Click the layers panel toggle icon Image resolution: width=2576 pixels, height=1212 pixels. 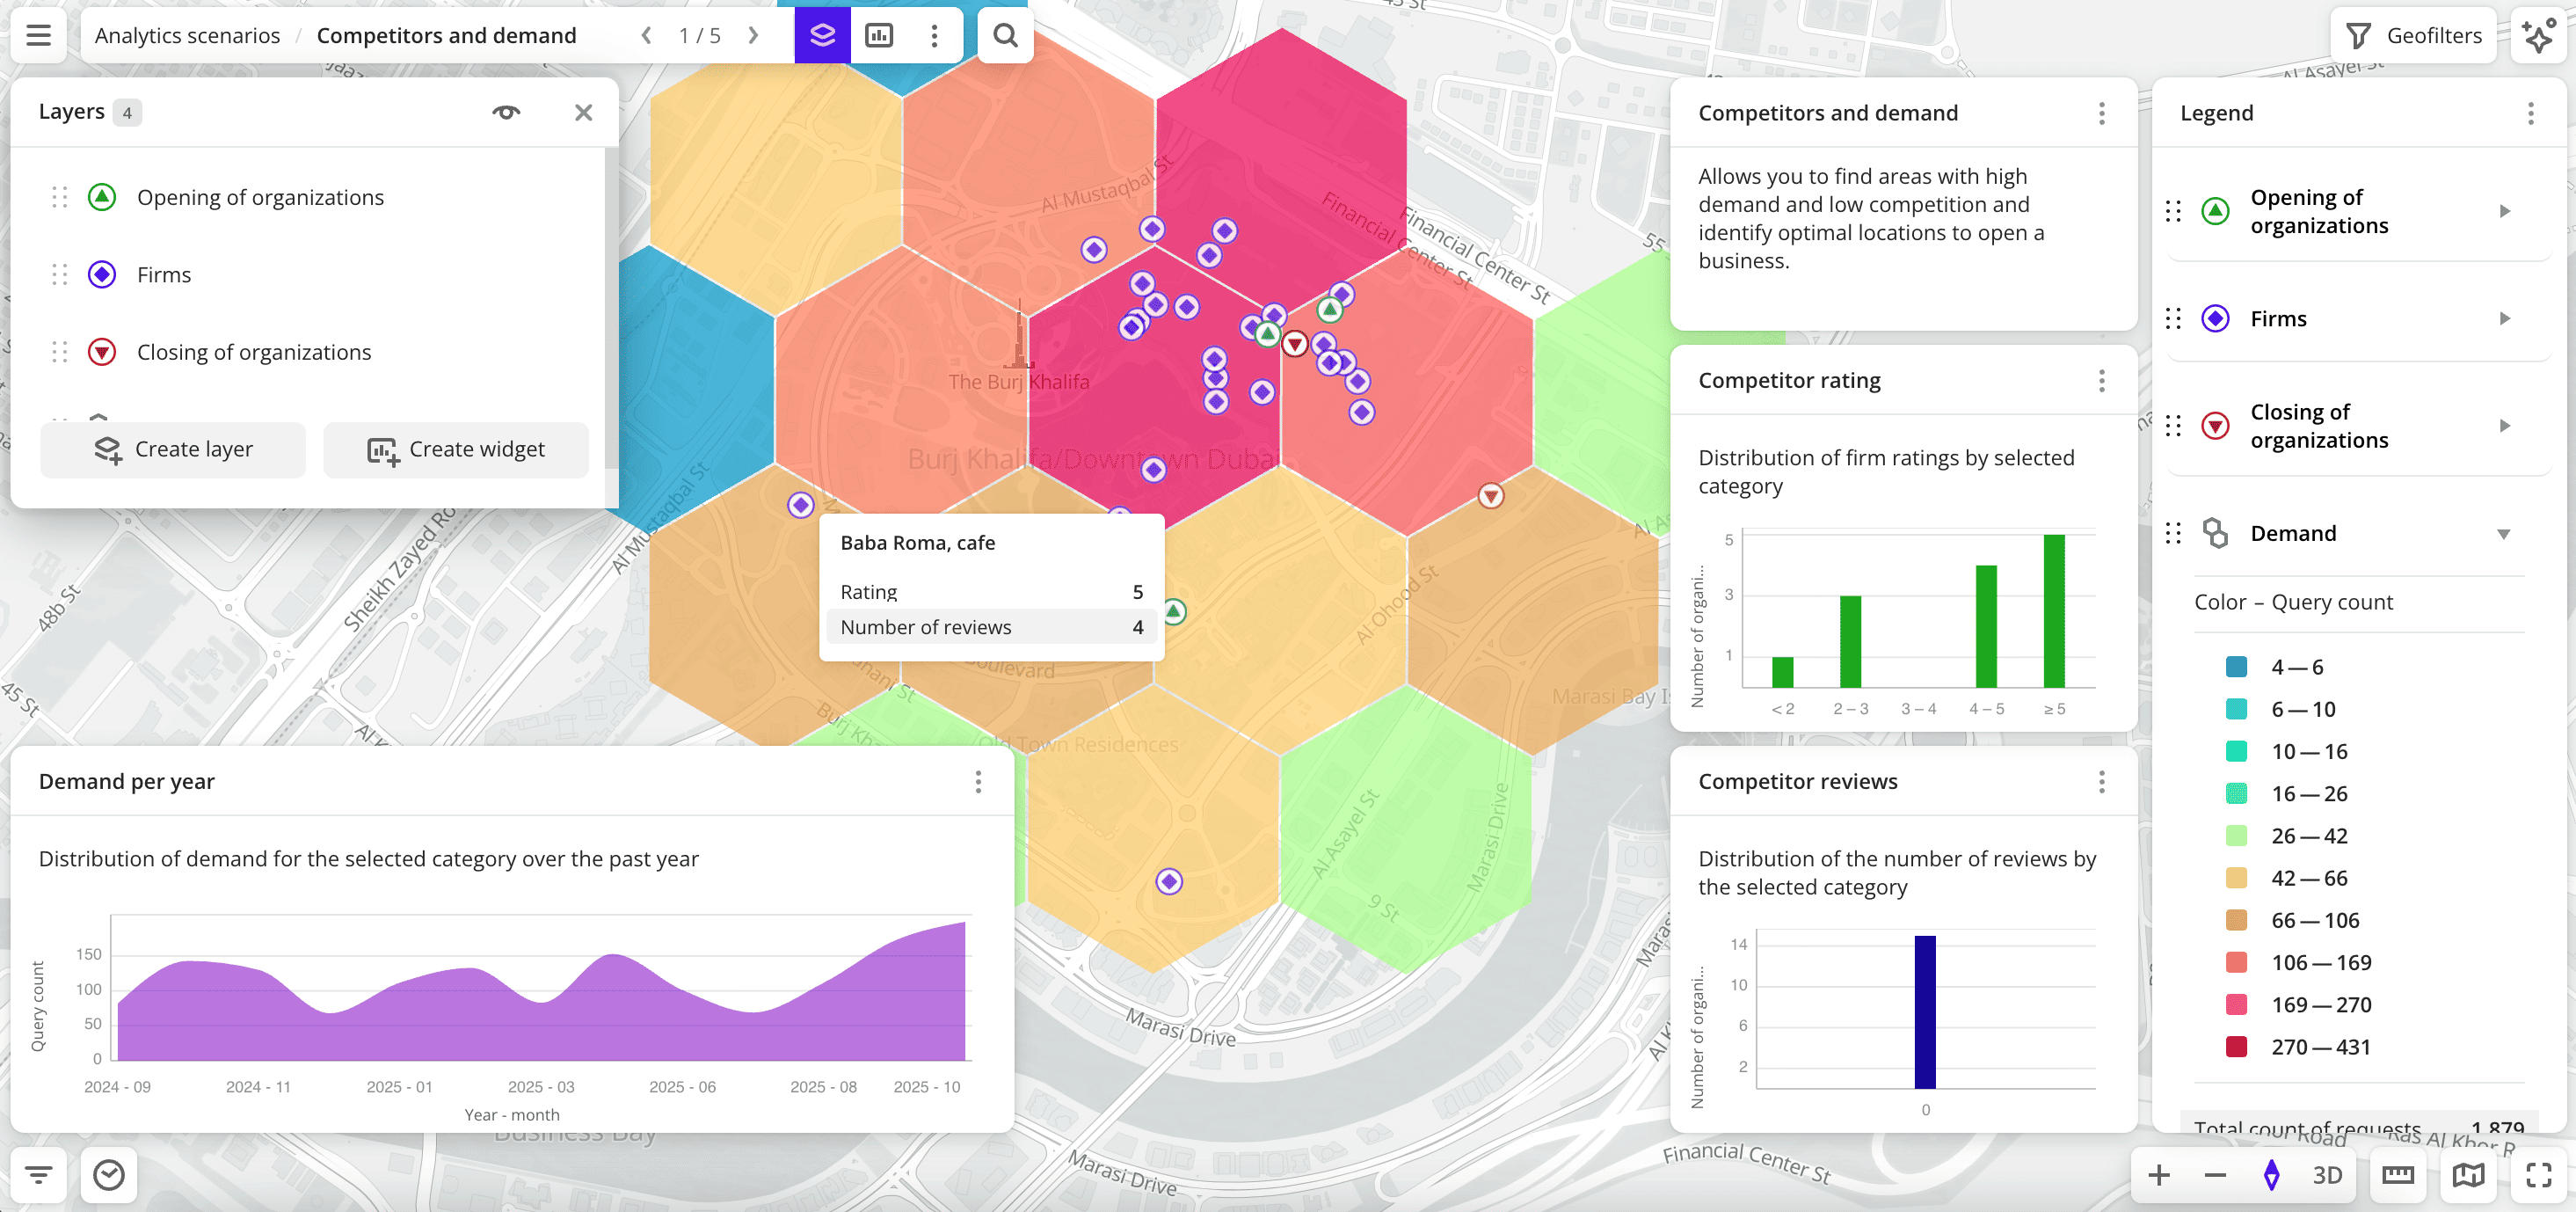[x=822, y=36]
